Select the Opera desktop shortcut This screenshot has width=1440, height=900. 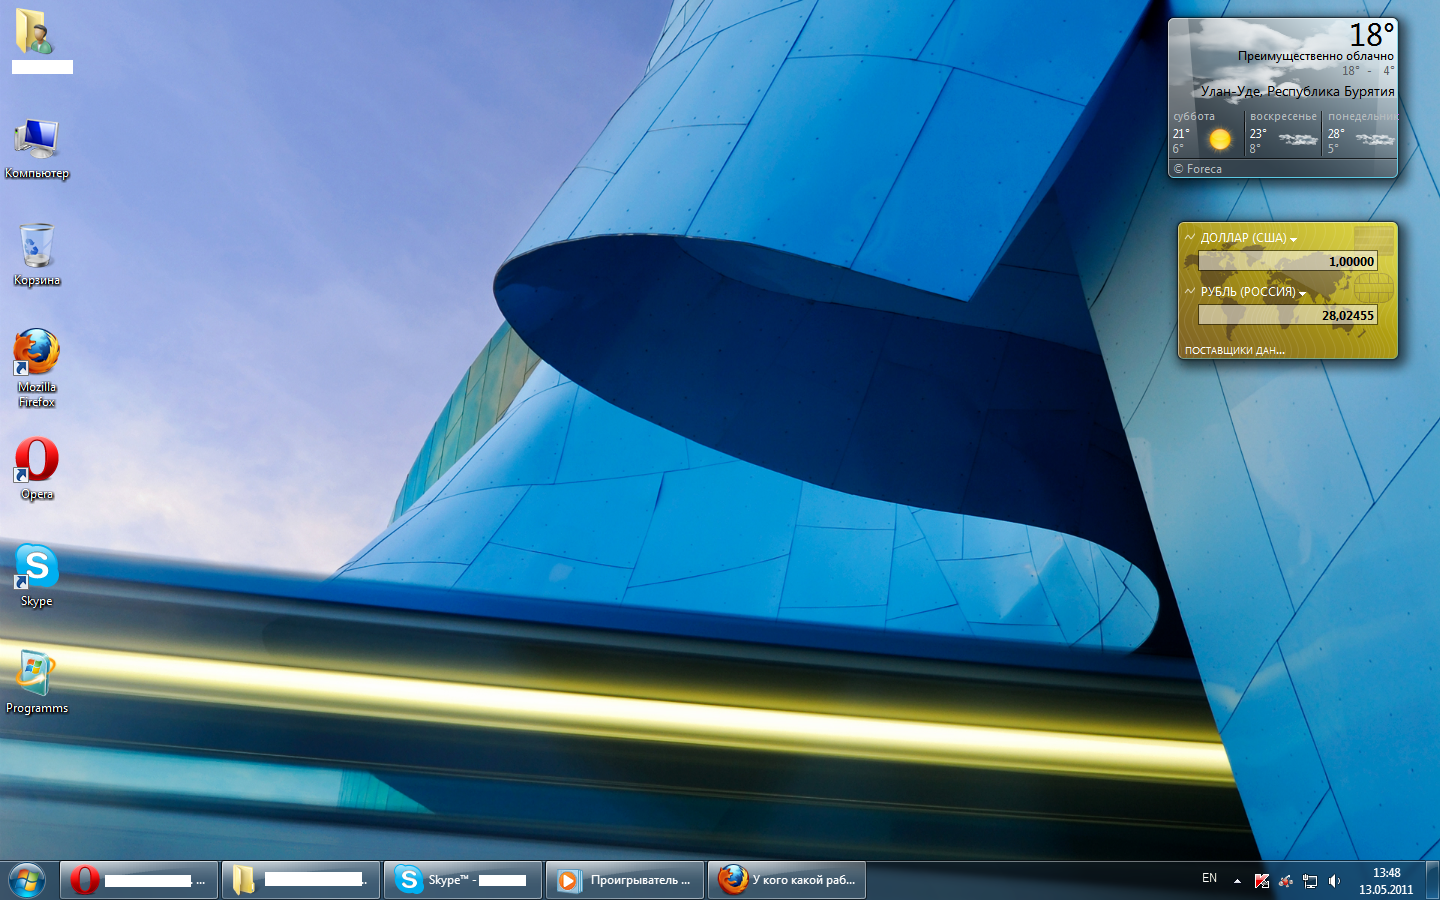click(x=37, y=461)
